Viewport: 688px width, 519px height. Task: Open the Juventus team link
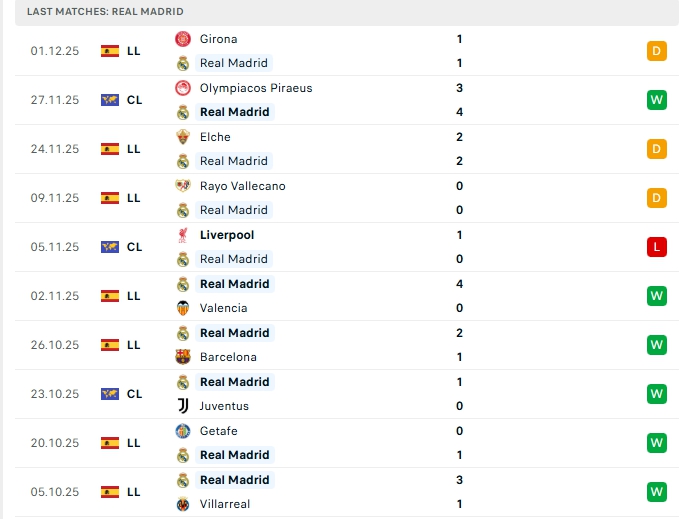coord(224,406)
